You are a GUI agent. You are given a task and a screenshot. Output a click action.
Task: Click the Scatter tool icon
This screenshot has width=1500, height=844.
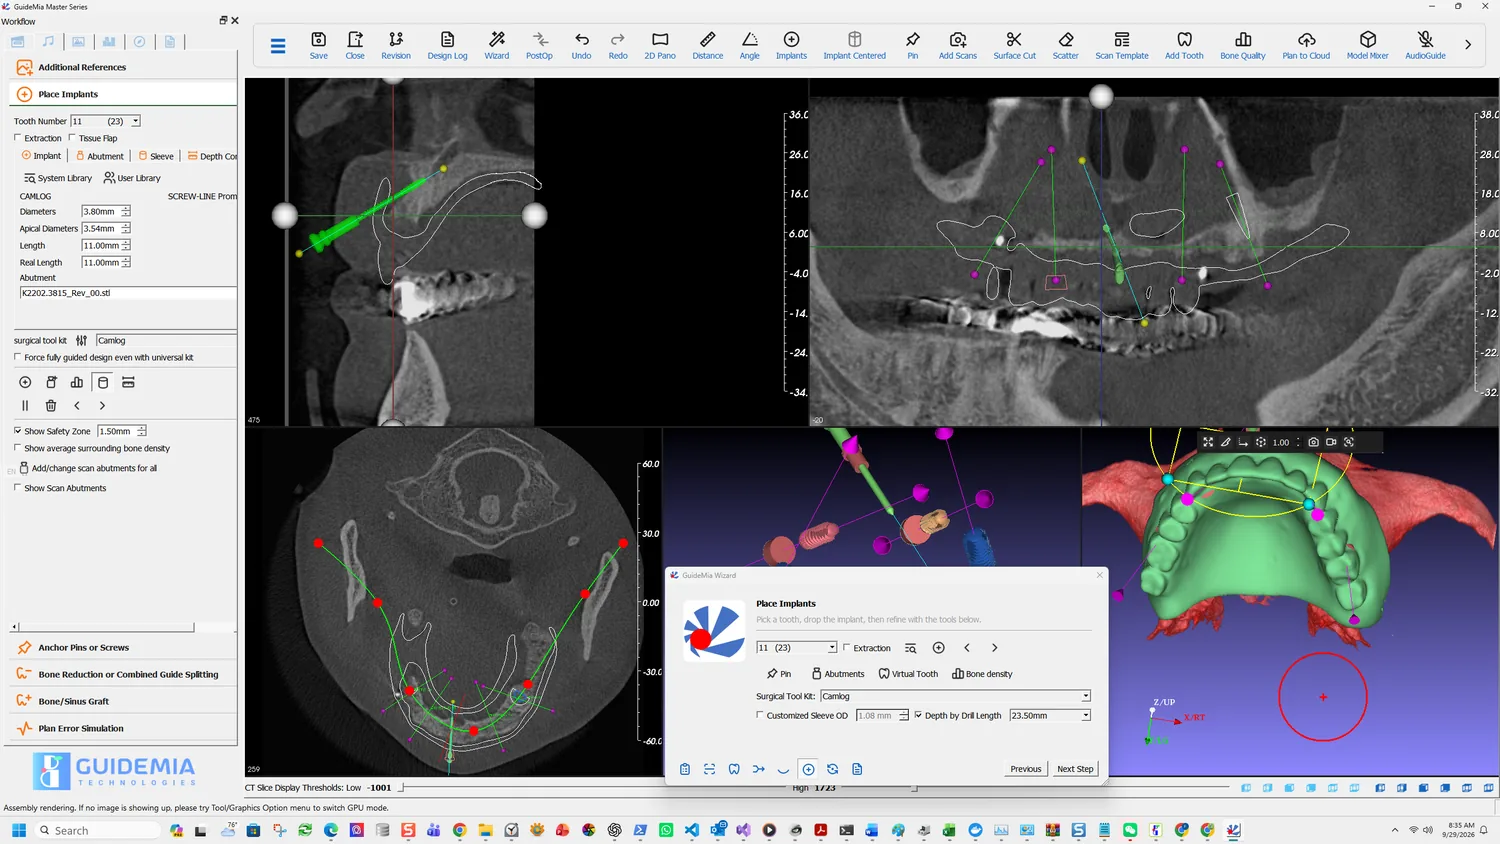(x=1066, y=45)
